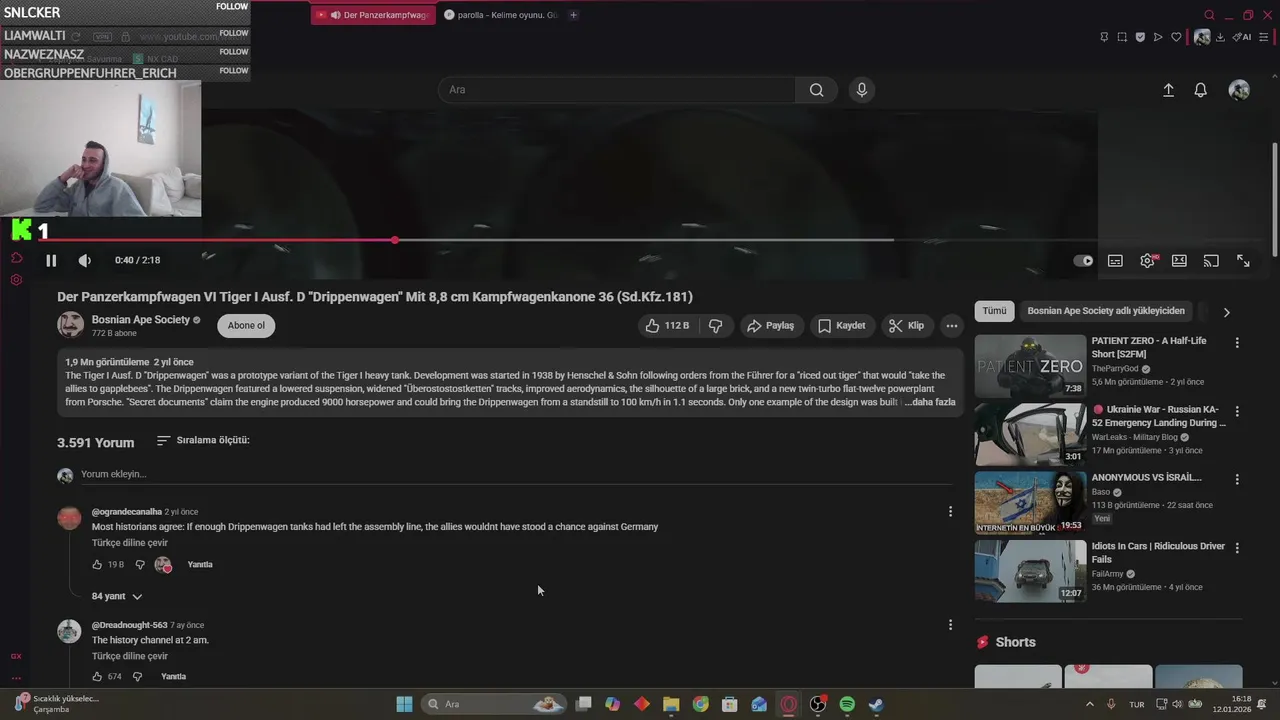Click the YouTube search magnifier button
The height and width of the screenshot is (720, 1280).
click(x=817, y=90)
